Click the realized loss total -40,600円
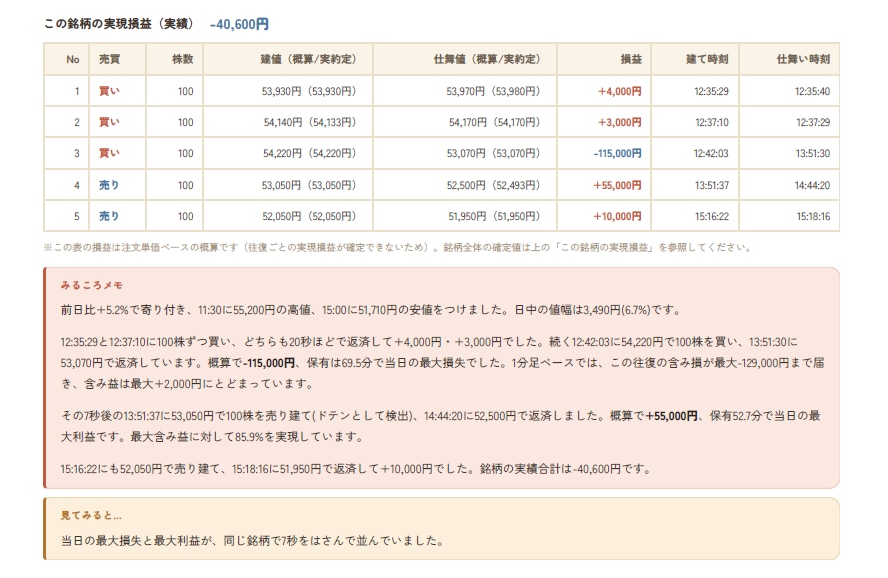888x578 pixels. click(239, 24)
